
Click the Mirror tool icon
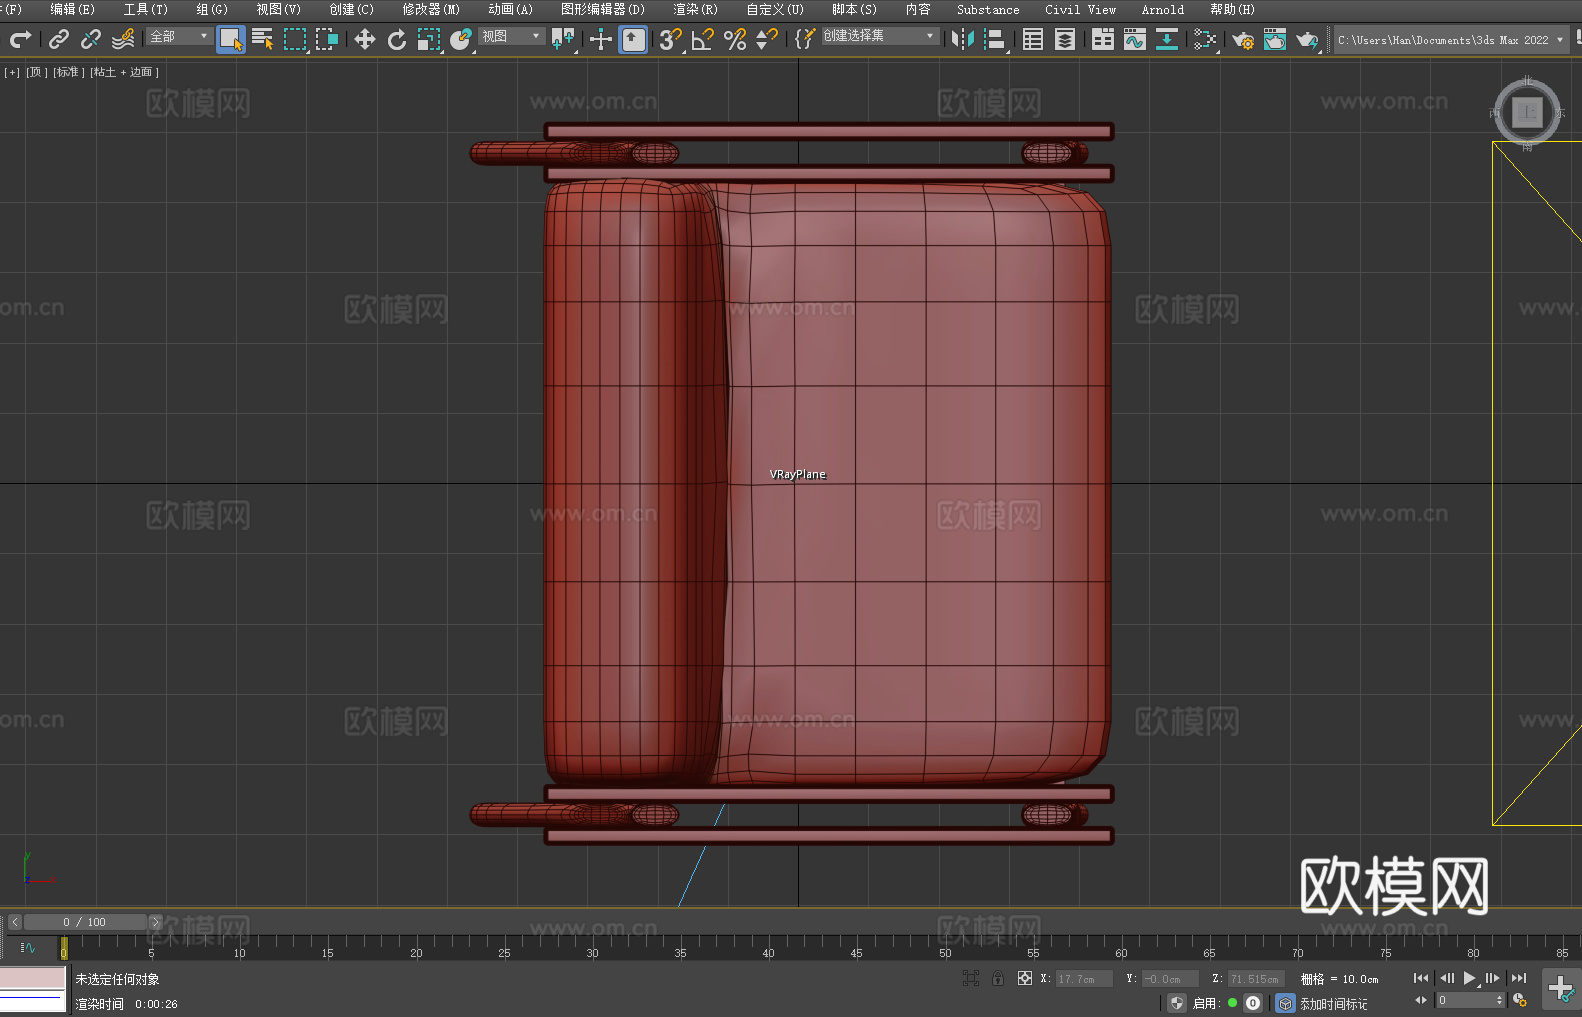963,39
